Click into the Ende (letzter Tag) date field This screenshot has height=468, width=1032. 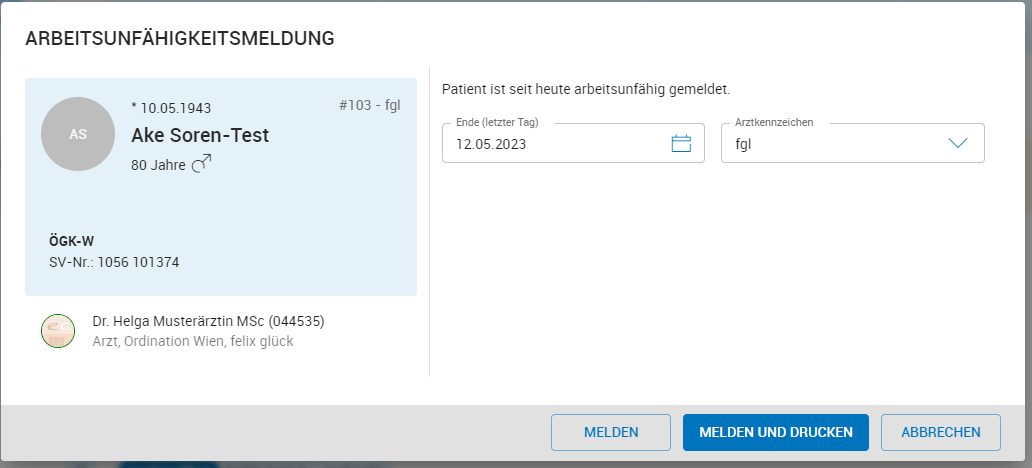tap(550, 143)
